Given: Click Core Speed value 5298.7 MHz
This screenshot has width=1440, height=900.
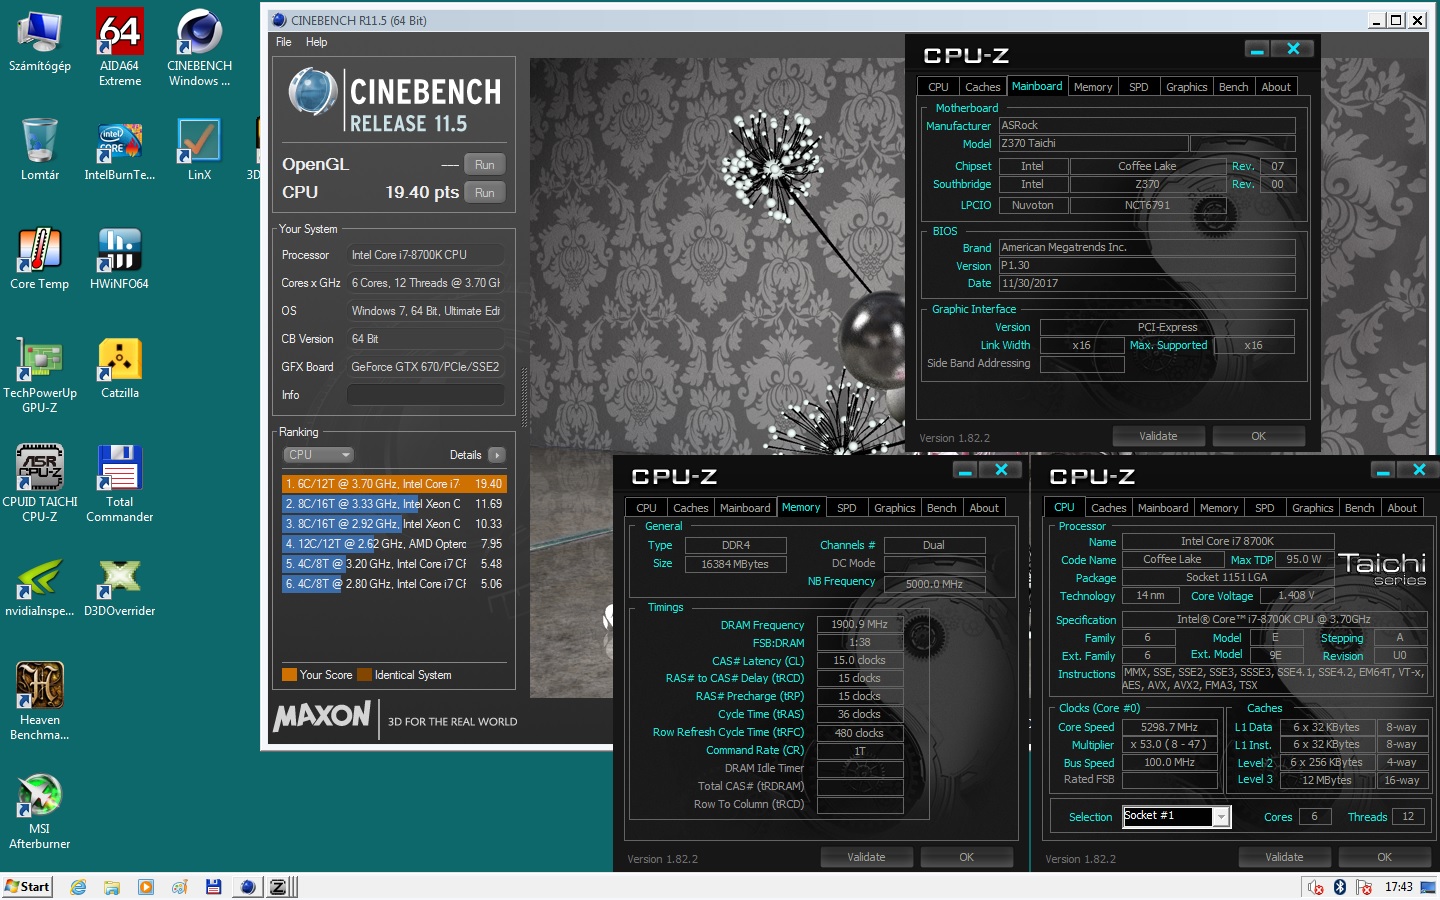Looking at the screenshot, I should point(1169,727).
